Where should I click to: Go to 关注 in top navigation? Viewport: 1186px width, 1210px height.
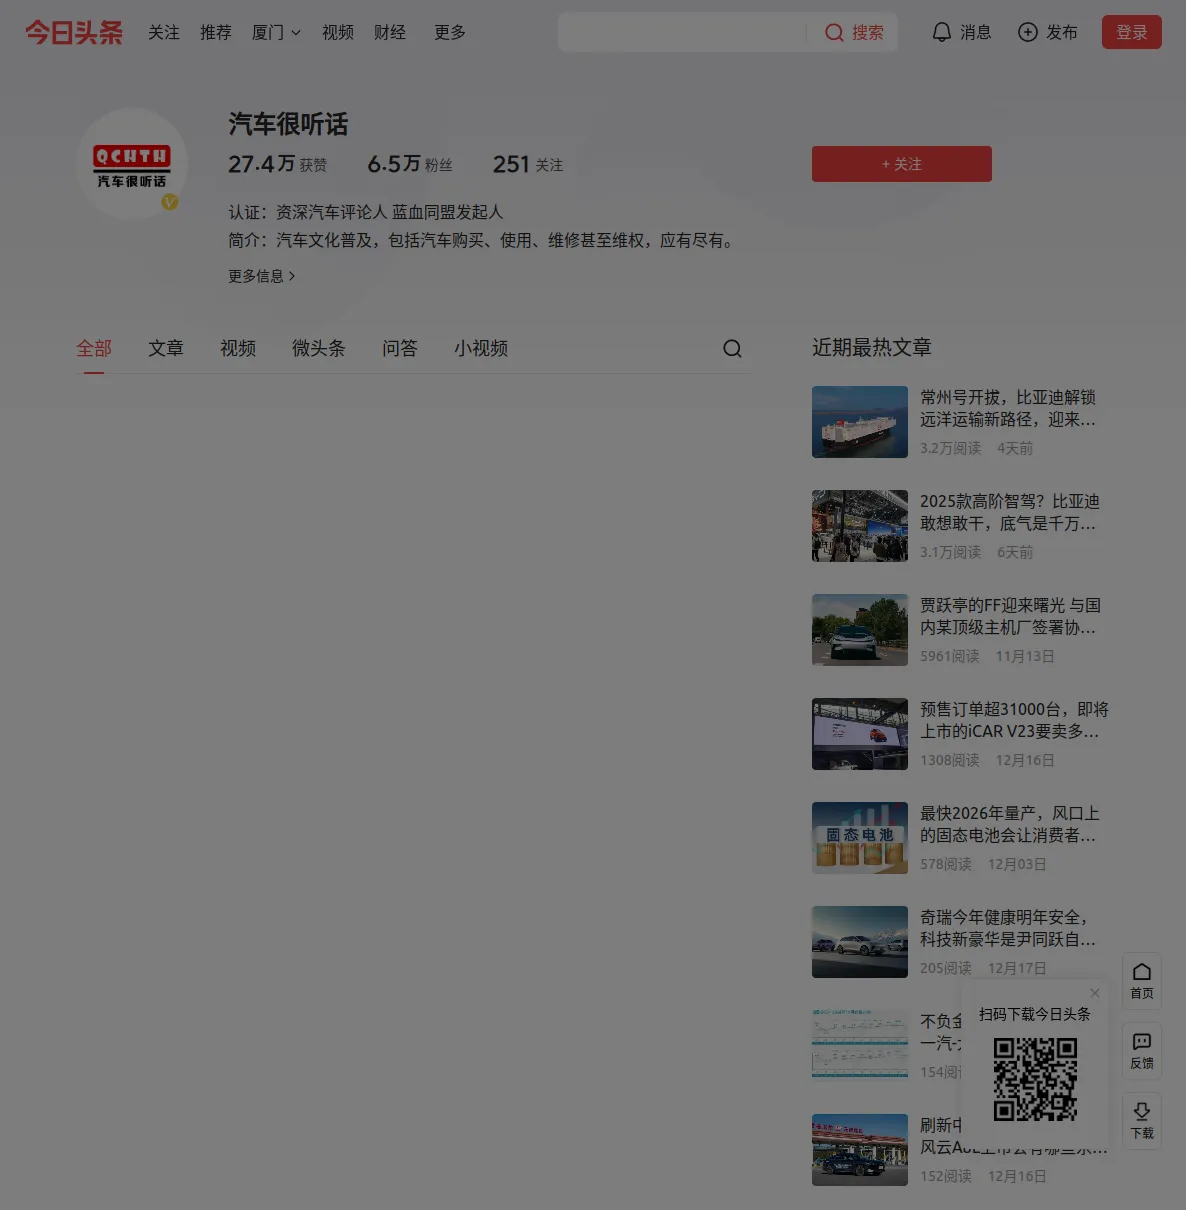(x=164, y=32)
